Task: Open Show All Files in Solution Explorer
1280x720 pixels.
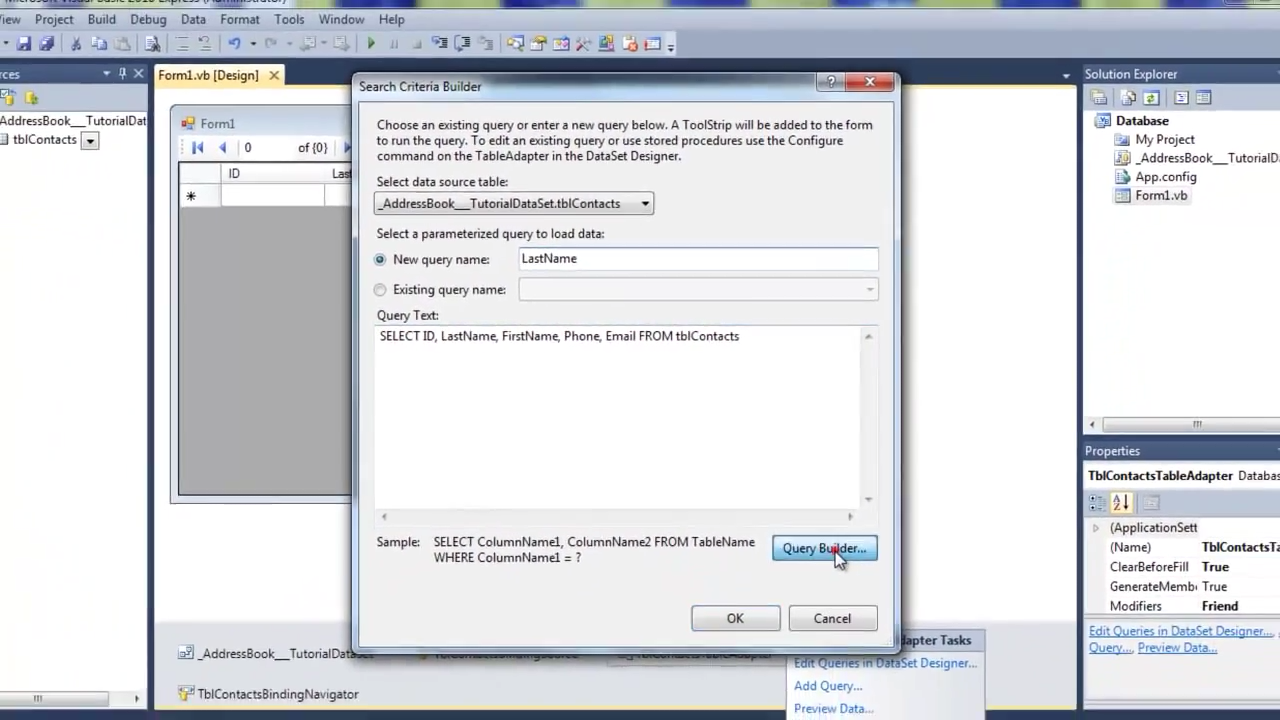Action: (x=1127, y=97)
